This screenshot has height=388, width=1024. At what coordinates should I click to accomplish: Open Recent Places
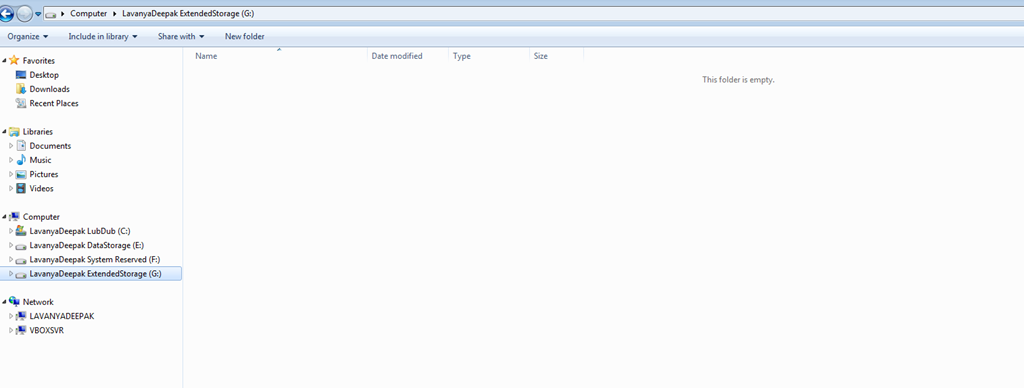(x=54, y=103)
